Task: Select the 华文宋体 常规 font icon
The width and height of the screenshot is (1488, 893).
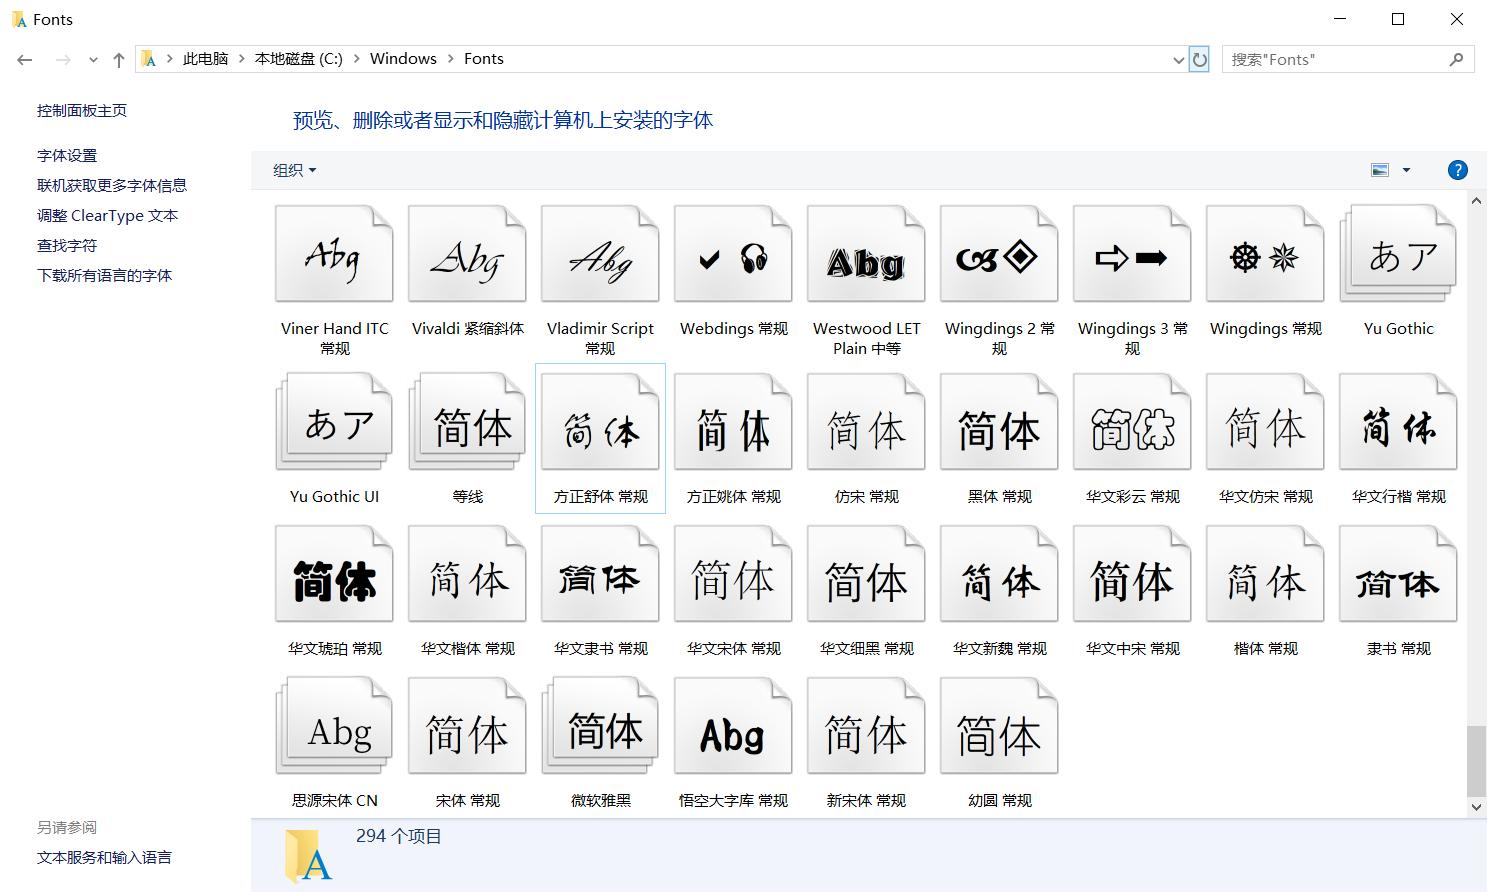Action: pyautogui.click(x=733, y=574)
